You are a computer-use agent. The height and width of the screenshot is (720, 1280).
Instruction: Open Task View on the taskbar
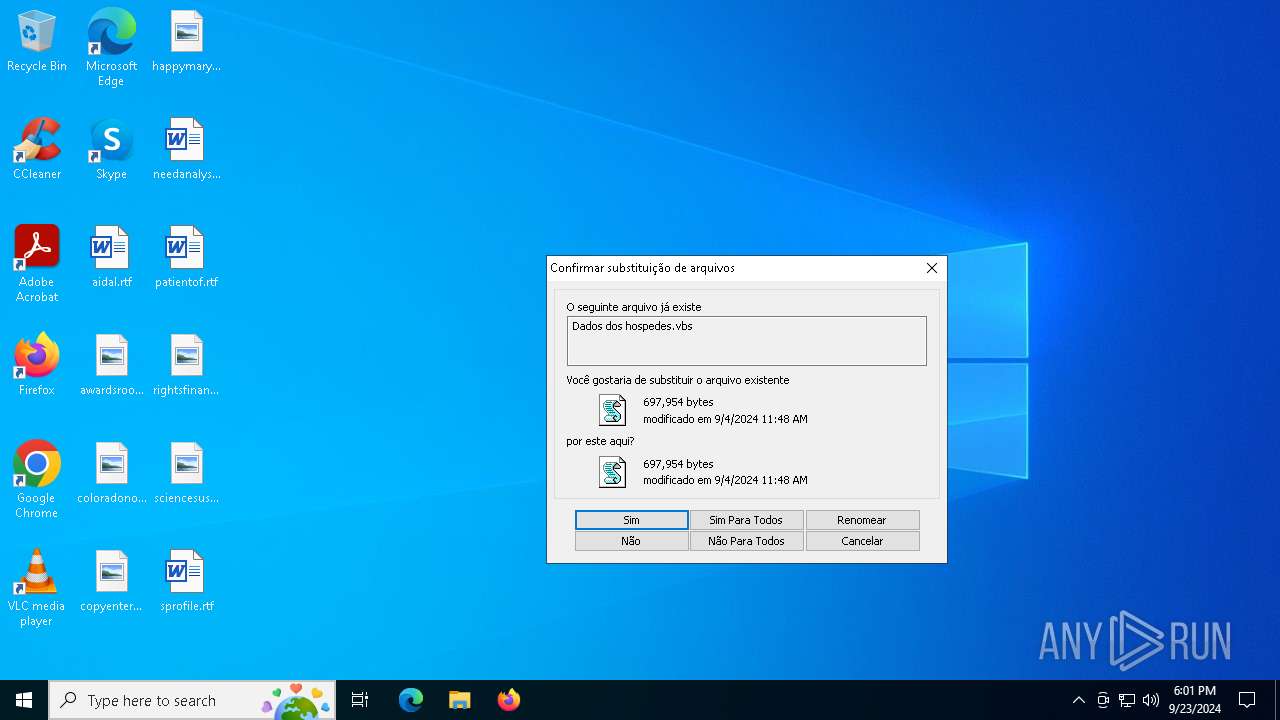360,700
